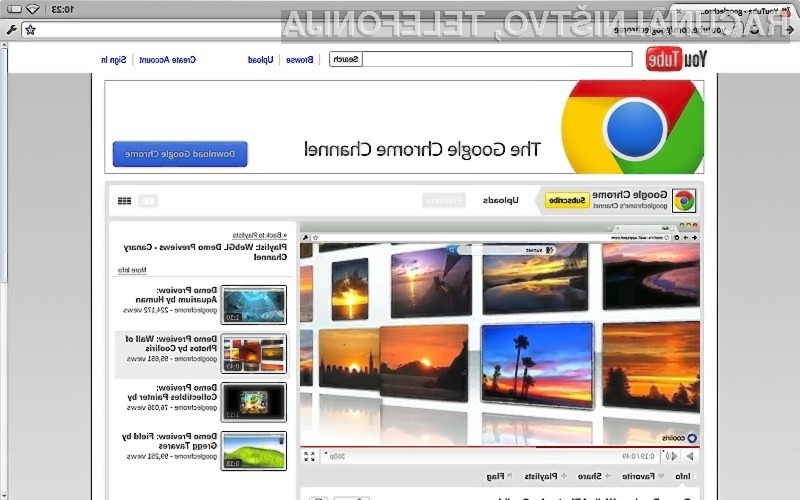
Task: Add to Playlists with the plus button
Action: (545, 477)
